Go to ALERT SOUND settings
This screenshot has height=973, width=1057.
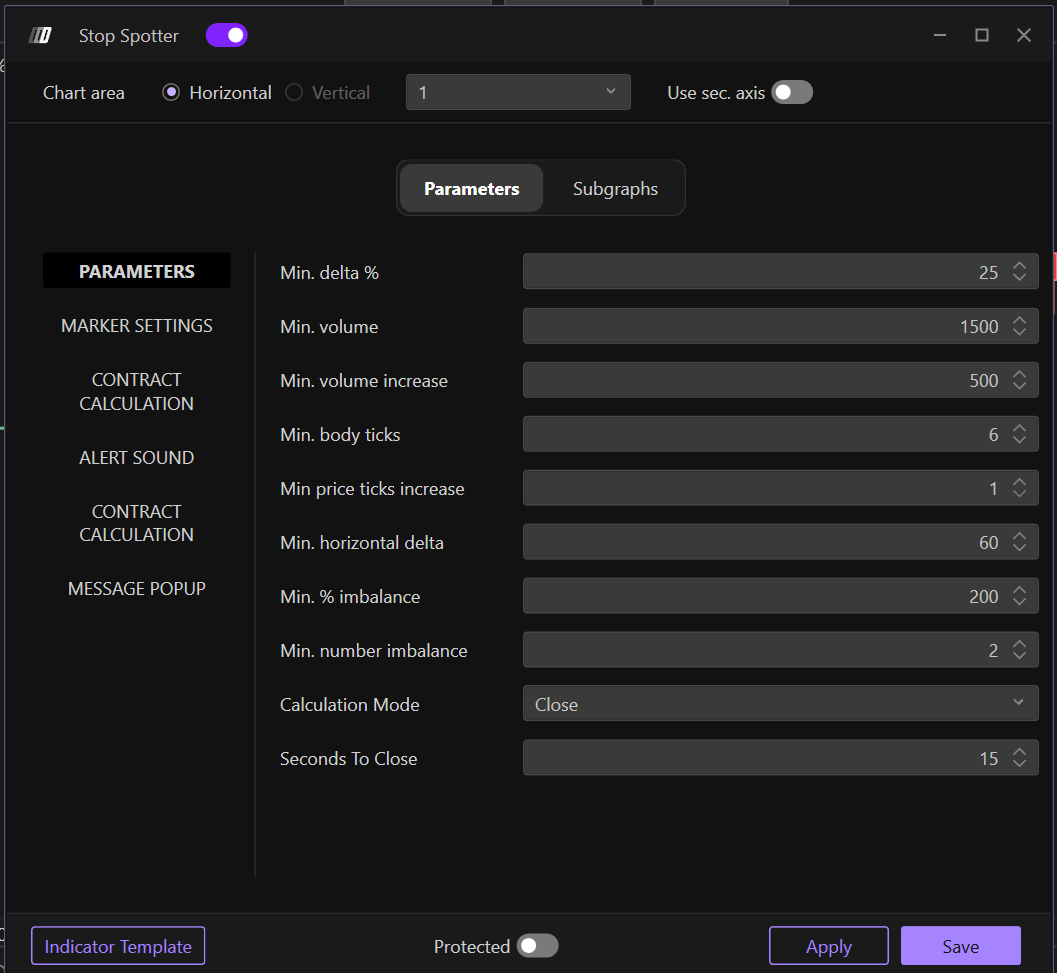tap(137, 458)
